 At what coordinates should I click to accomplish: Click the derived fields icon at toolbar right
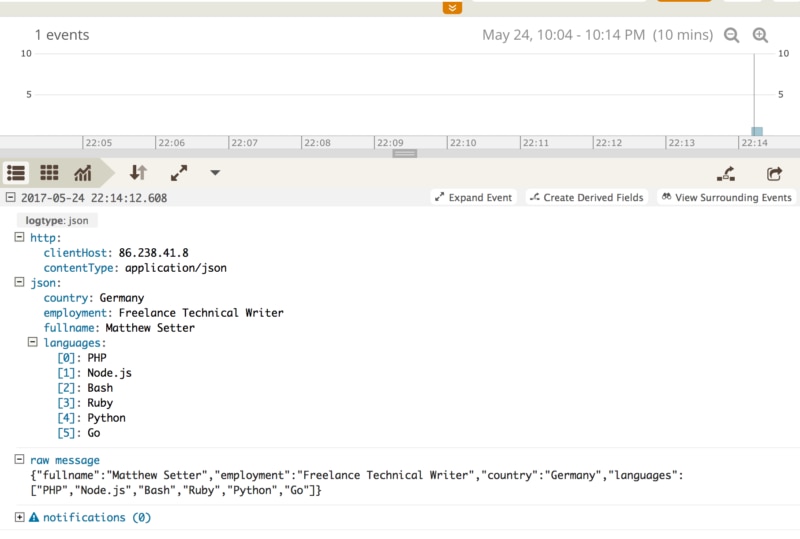point(727,173)
